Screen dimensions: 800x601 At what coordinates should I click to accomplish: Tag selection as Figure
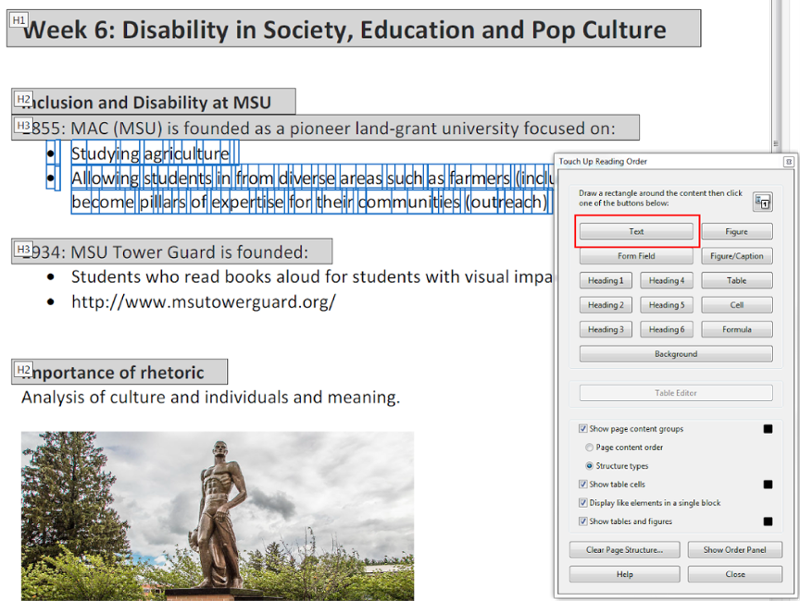pyautogui.click(x=737, y=231)
